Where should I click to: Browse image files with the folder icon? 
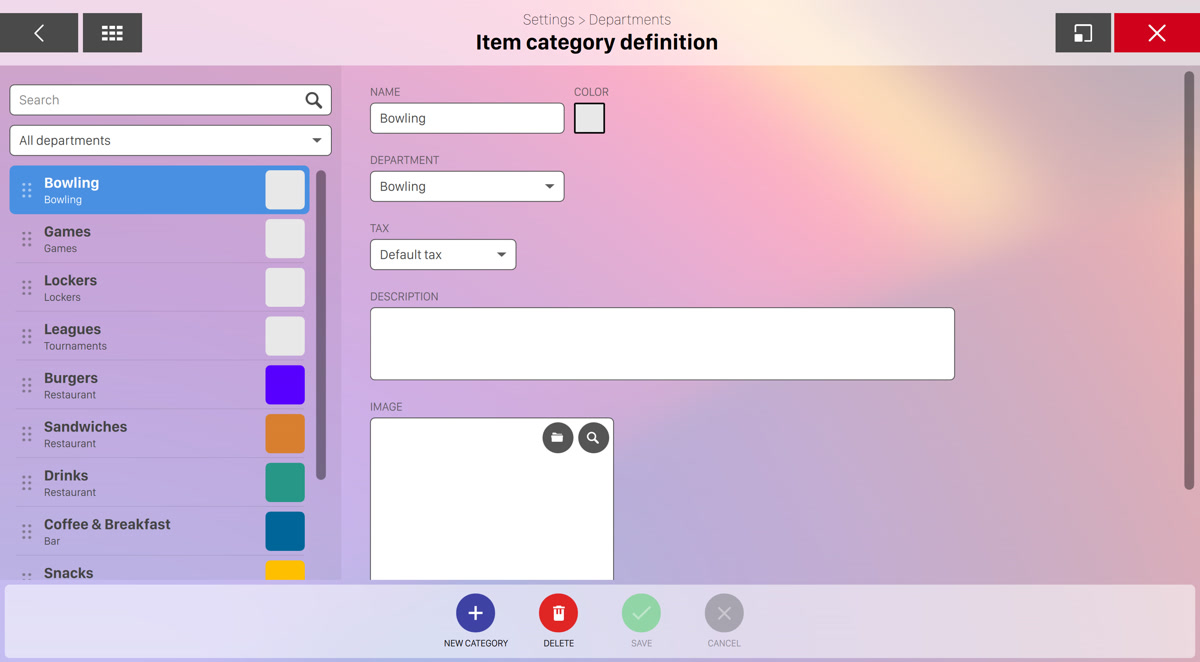pyautogui.click(x=557, y=438)
